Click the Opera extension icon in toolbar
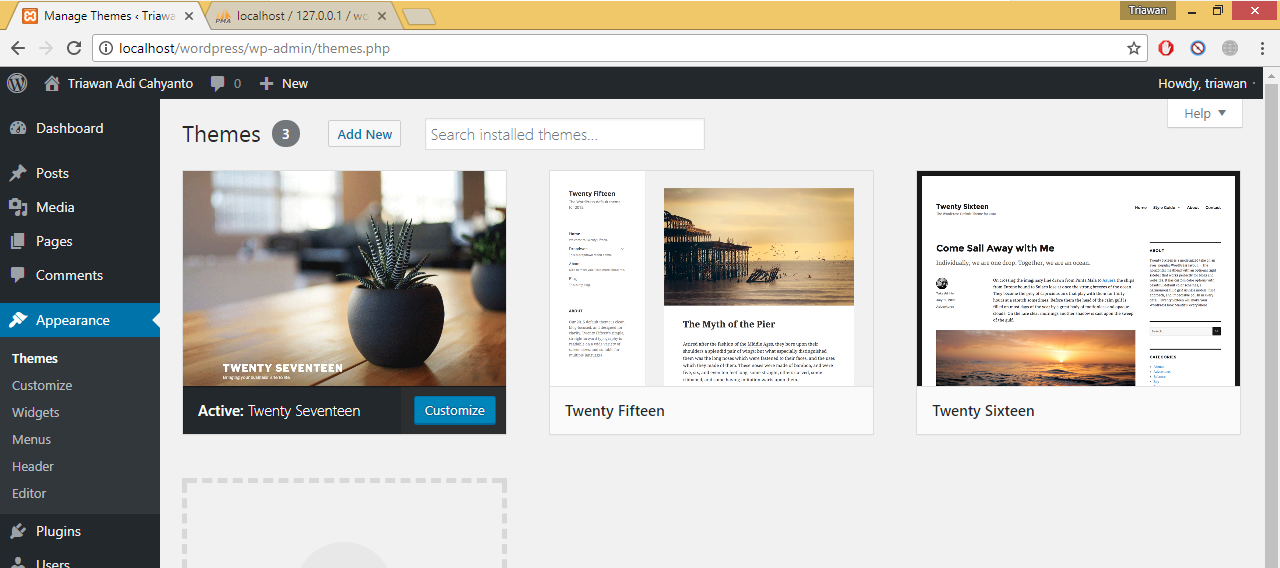Image resolution: width=1280 pixels, height=568 pixels. [x=1166, y=48]
